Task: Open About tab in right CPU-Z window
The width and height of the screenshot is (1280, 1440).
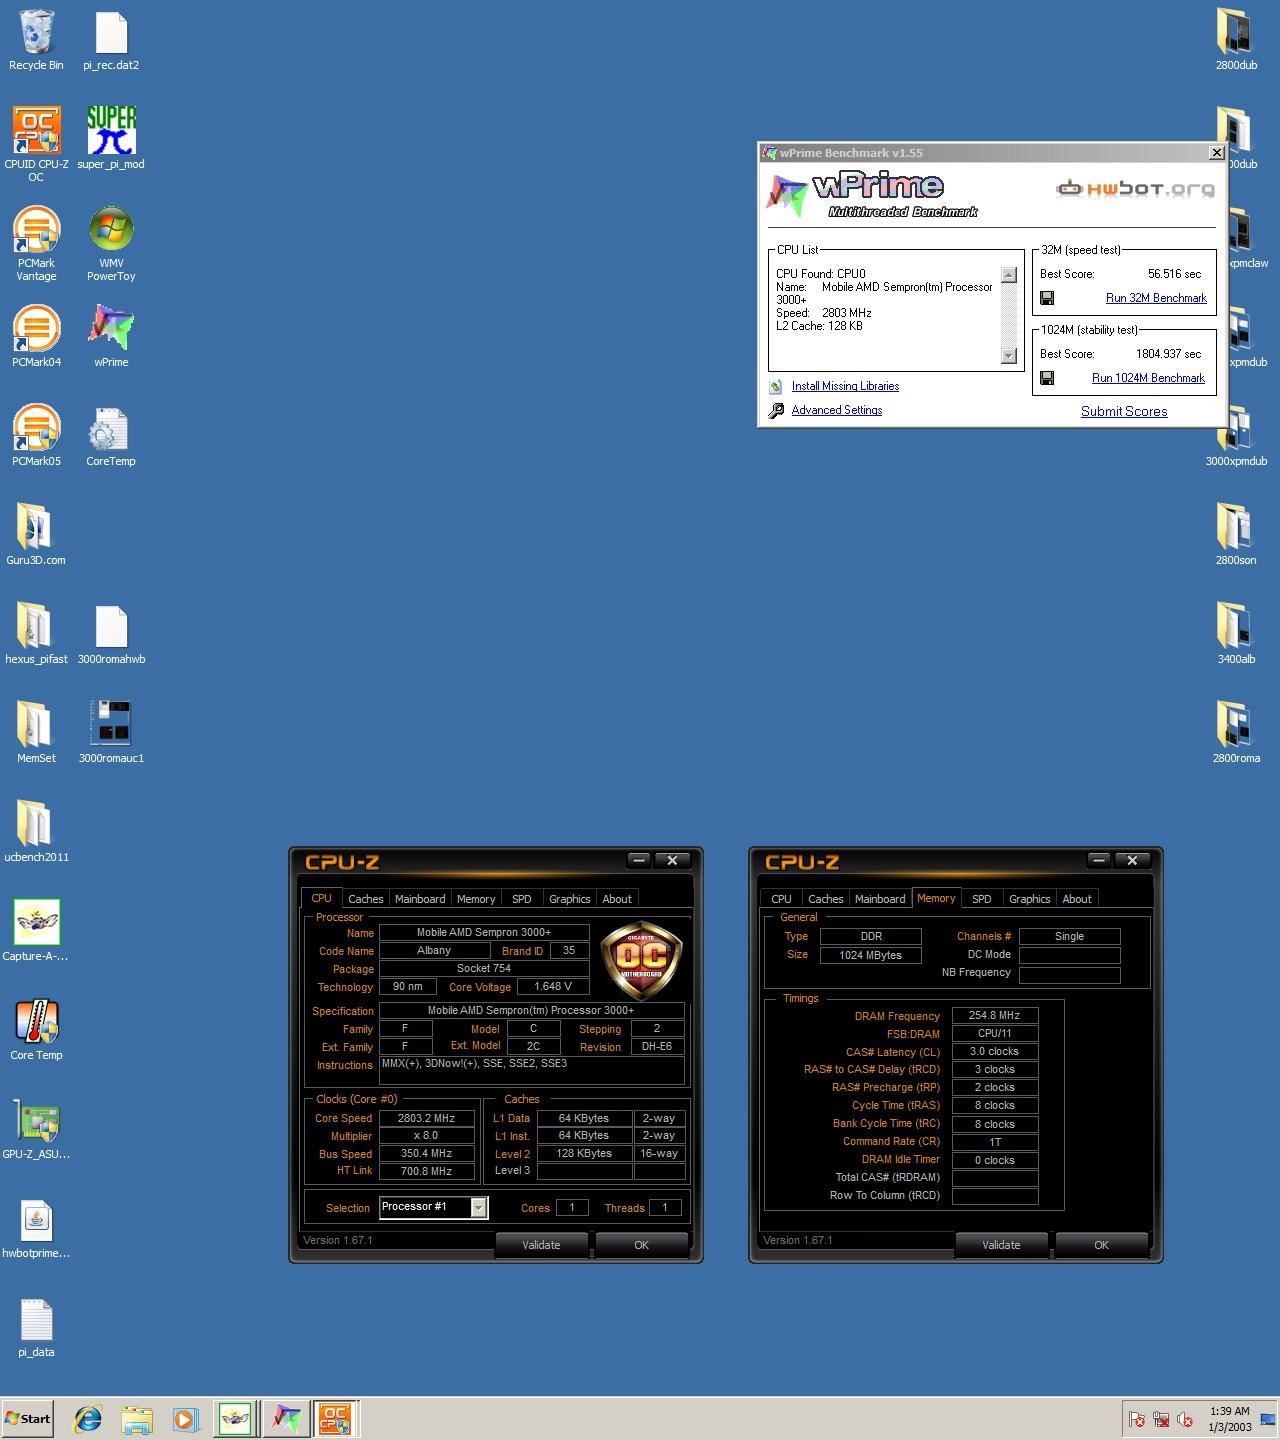Action: [1077, 899]
